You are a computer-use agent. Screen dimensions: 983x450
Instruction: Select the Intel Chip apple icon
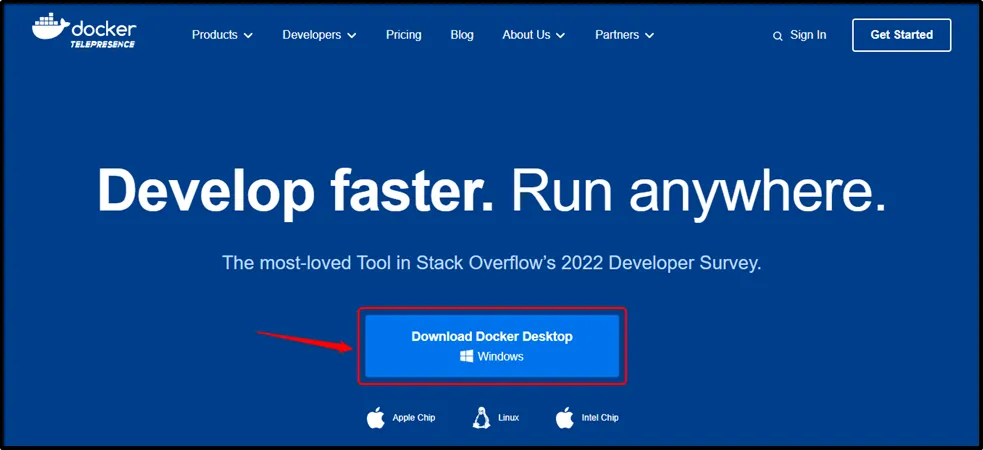point(564,417)
